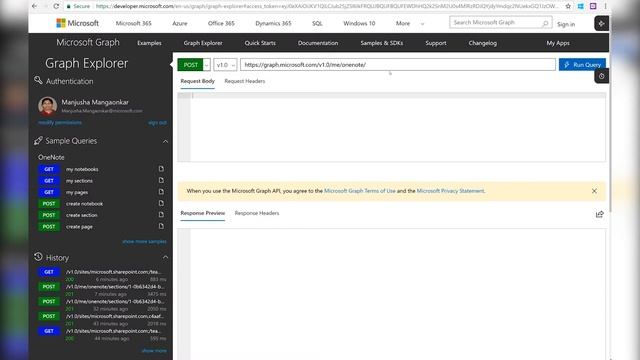Select the 'create notebook' sample query
This screenshot has width=640, height=360.
(84, 204)
